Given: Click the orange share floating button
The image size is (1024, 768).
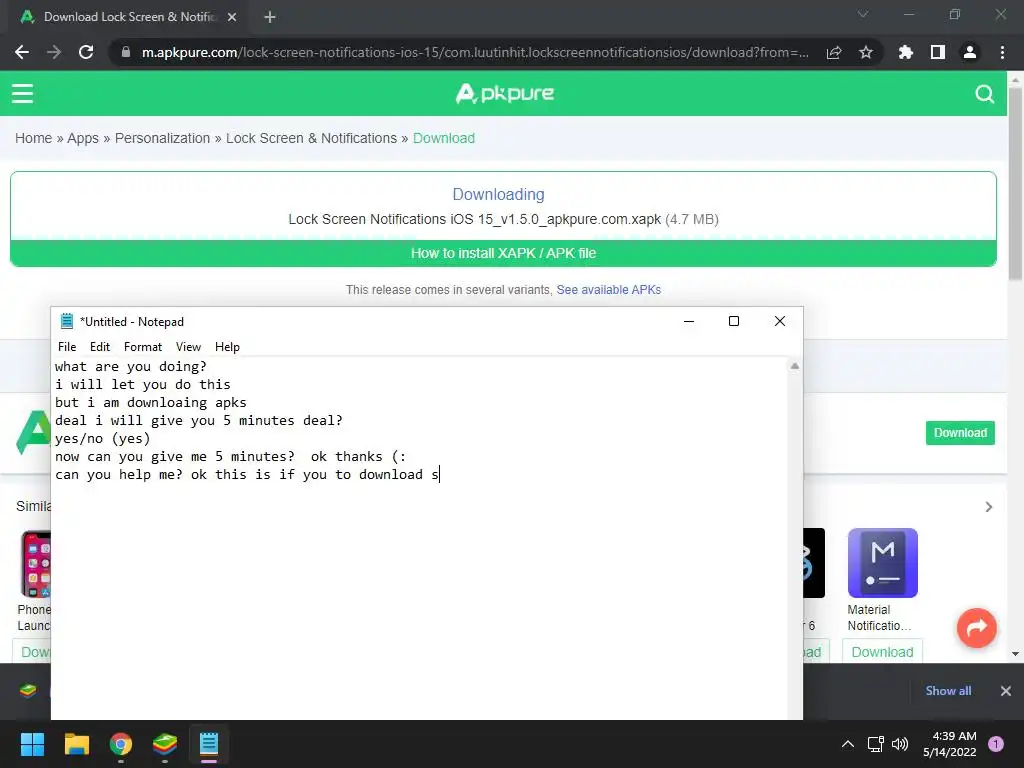Looking at the screenshot, I should click(976, 628).
